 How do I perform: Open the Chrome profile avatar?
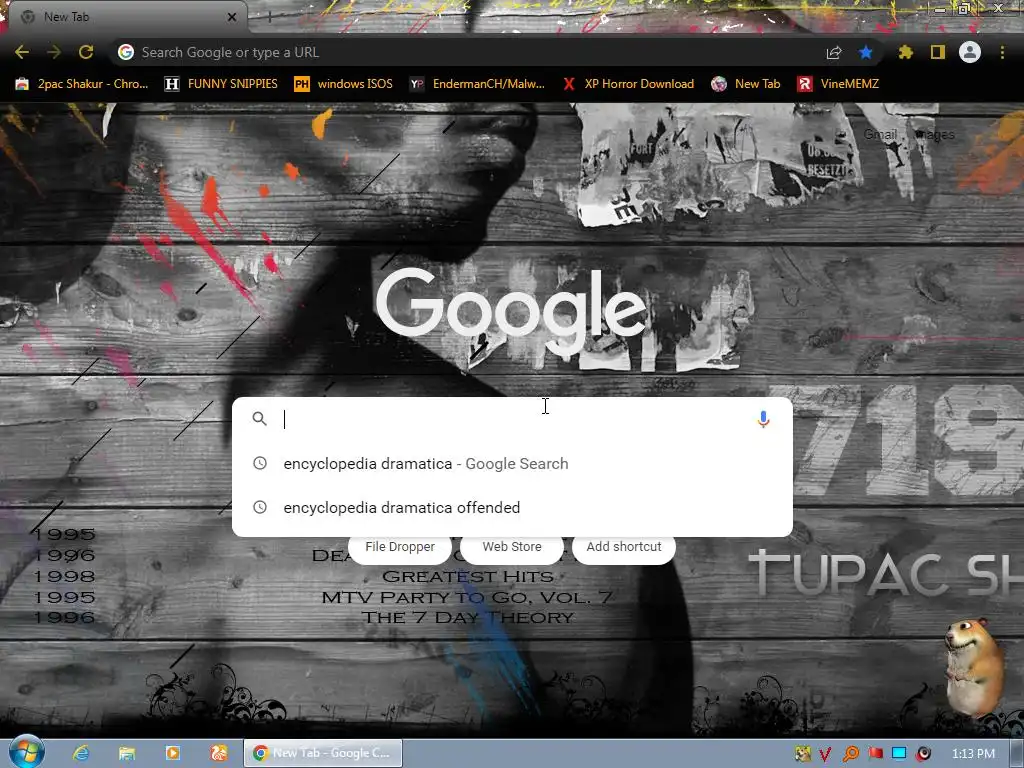970,52
